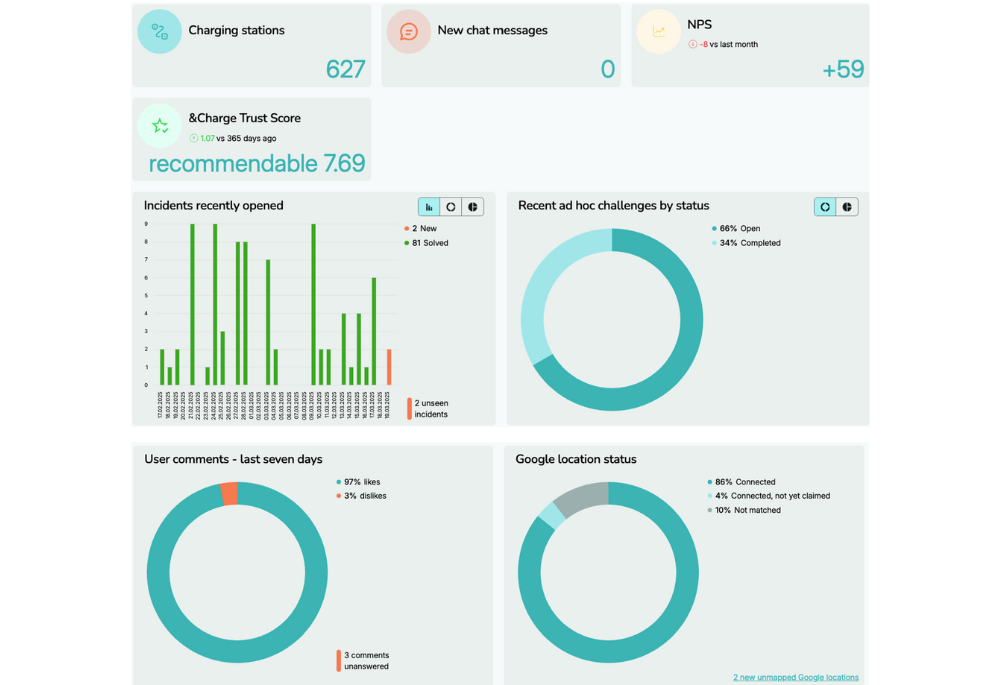Image resolution: width=1000 pixels, height=685 pixels.
Task: Click the New chat messages card title
Action: point(492,30)
